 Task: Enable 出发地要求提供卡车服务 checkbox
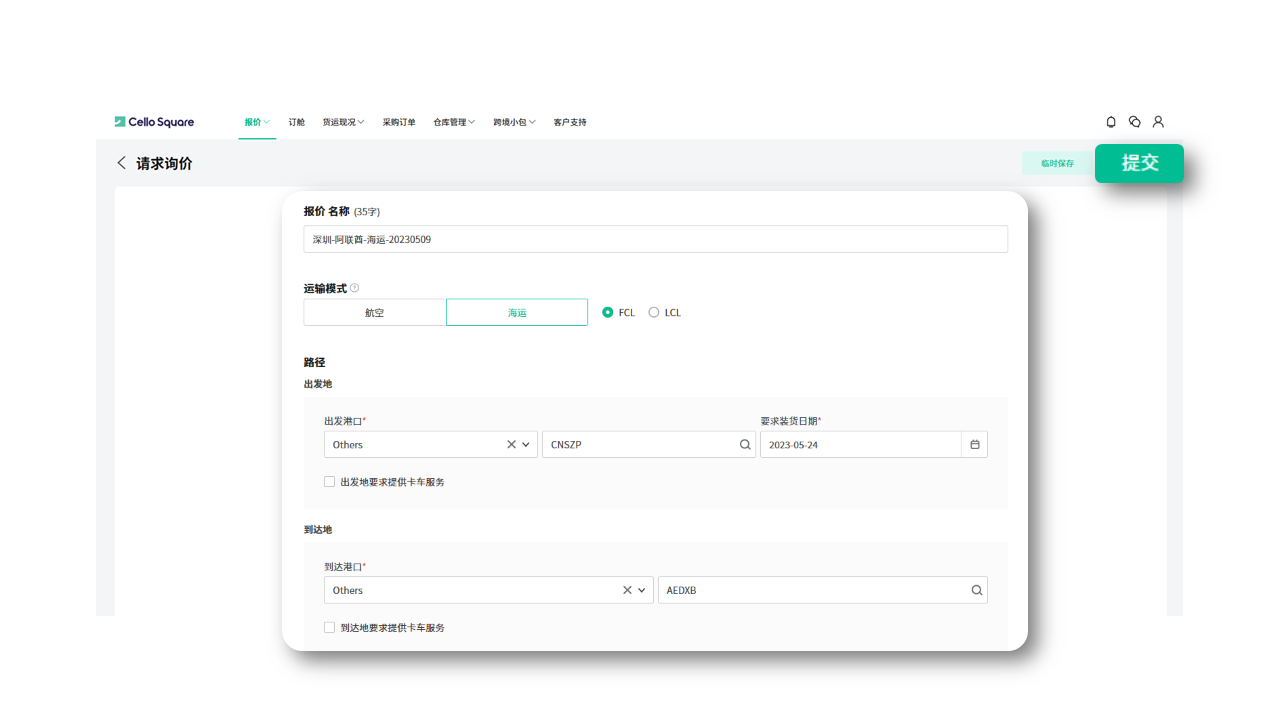[330, 482]
